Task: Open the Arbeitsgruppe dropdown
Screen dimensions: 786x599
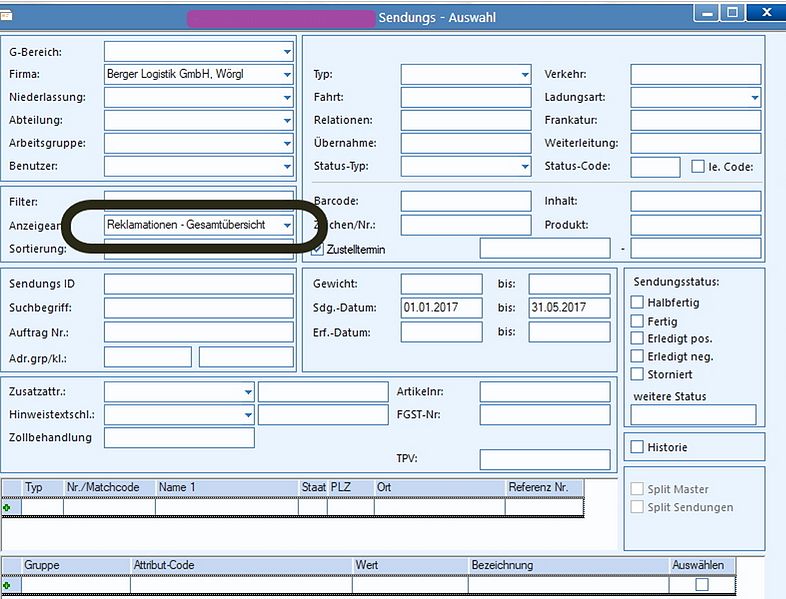Action: point(287,144)
